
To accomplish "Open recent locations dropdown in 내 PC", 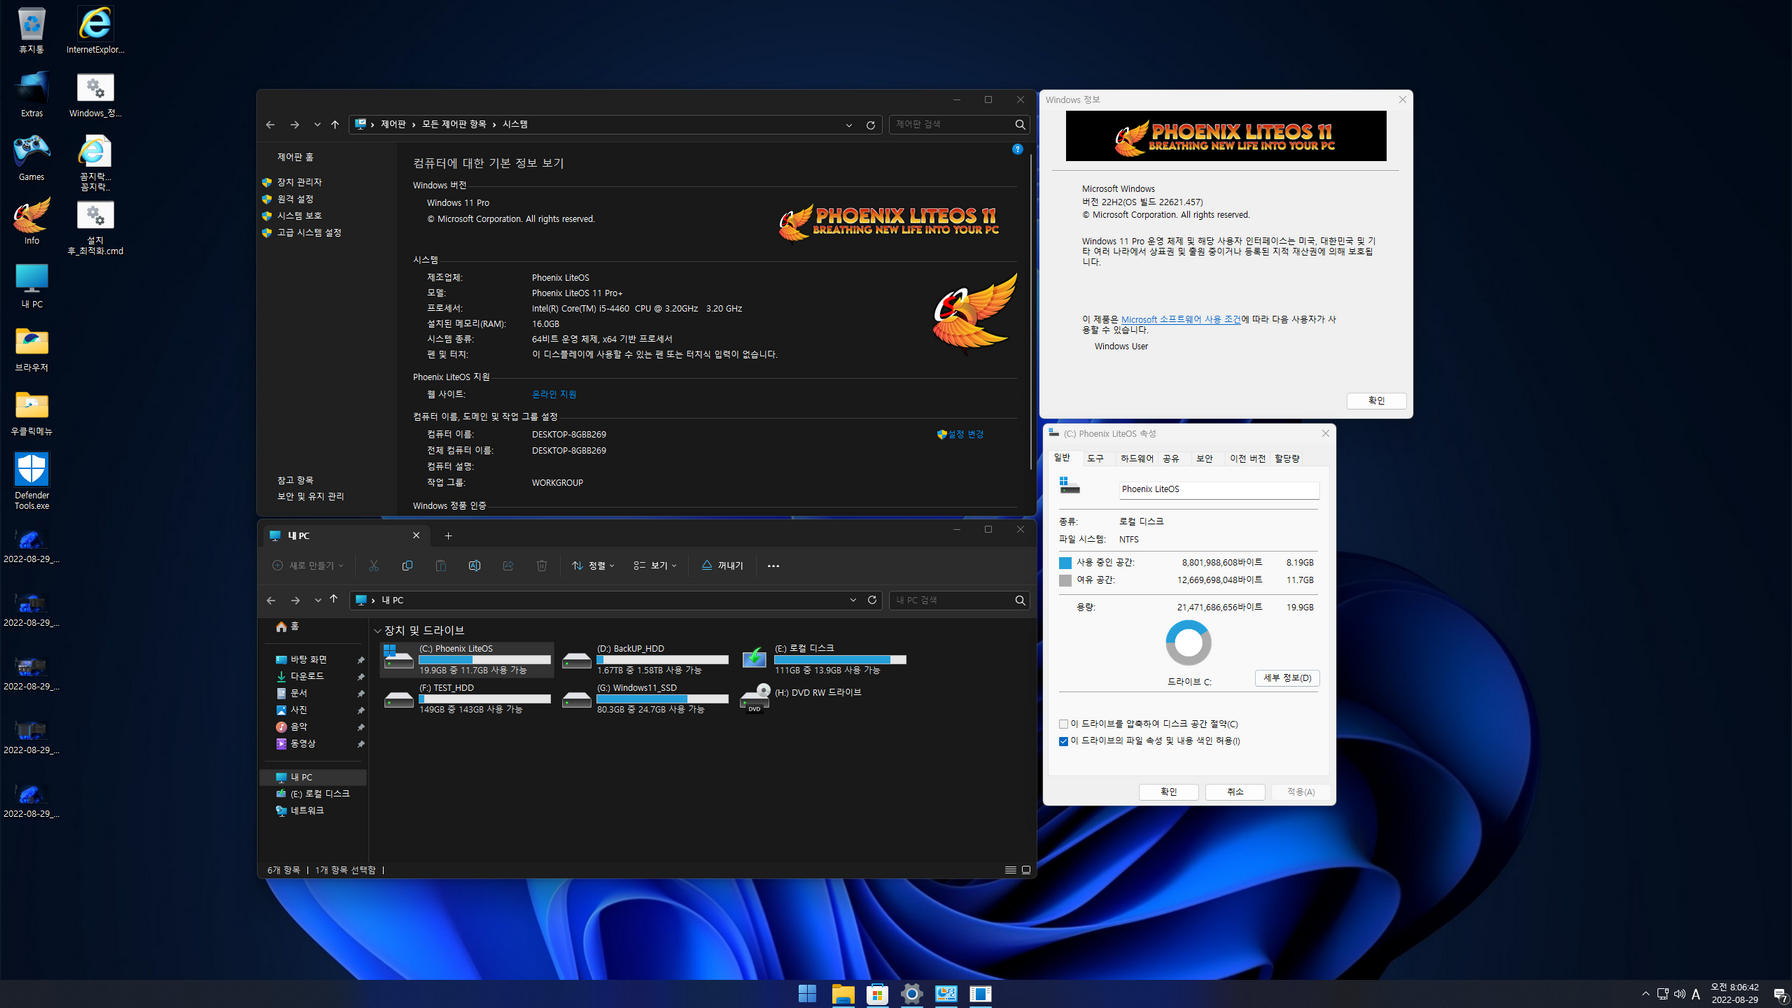I will tap(317, 600).
